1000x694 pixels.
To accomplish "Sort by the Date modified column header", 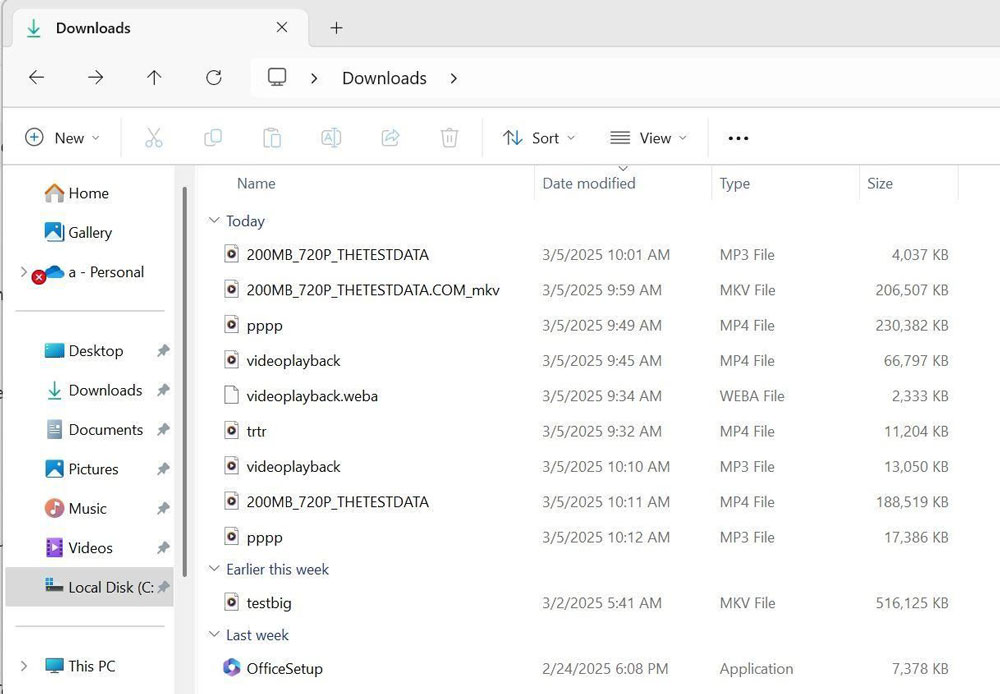I will (x=589, y=184).
